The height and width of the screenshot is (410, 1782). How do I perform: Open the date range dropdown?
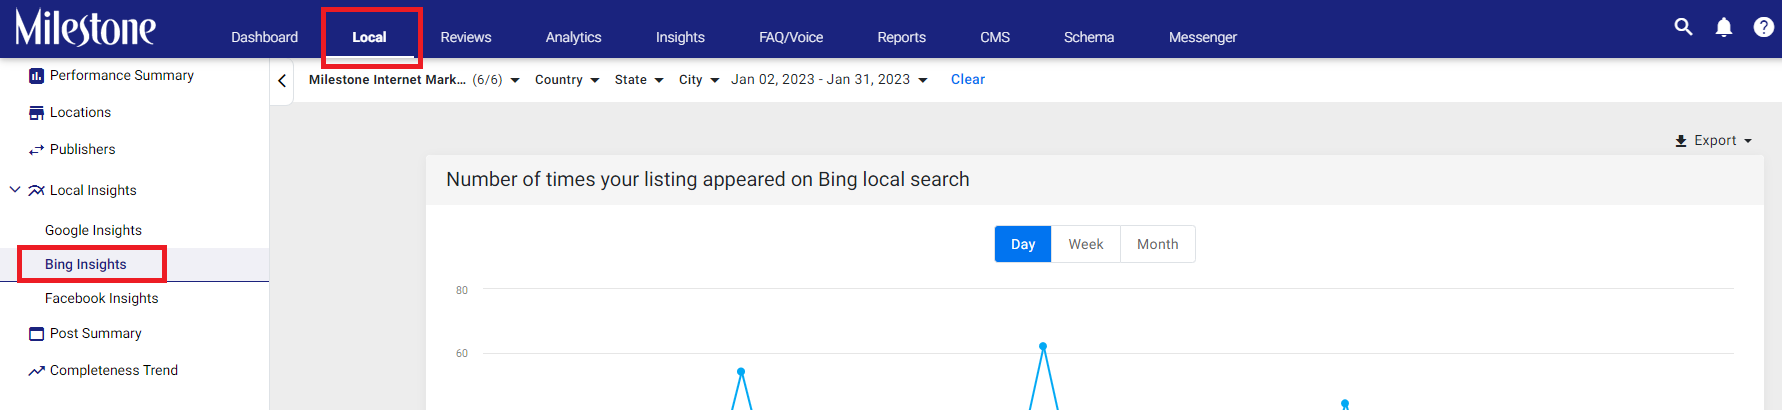pos(829,80)
